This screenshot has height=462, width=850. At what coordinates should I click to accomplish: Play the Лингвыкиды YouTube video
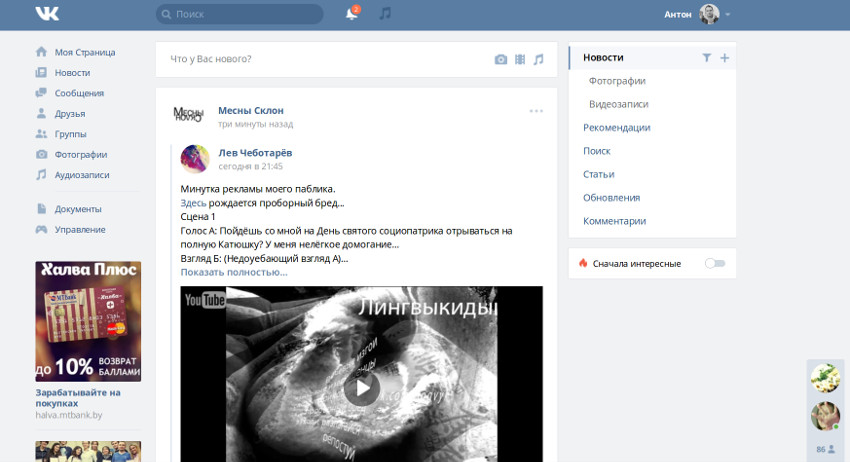pyautogui.click(x=361, y=387)
